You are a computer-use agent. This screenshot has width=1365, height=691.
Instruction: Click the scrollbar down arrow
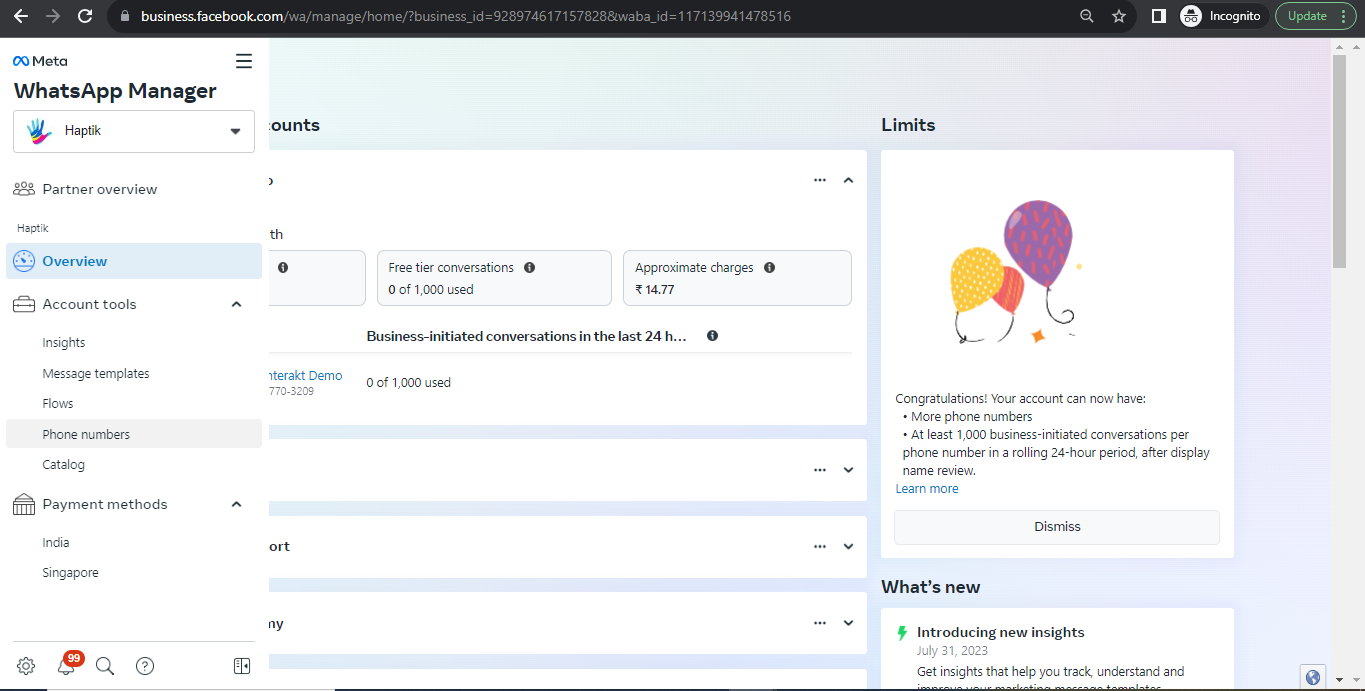[1340, 680]
